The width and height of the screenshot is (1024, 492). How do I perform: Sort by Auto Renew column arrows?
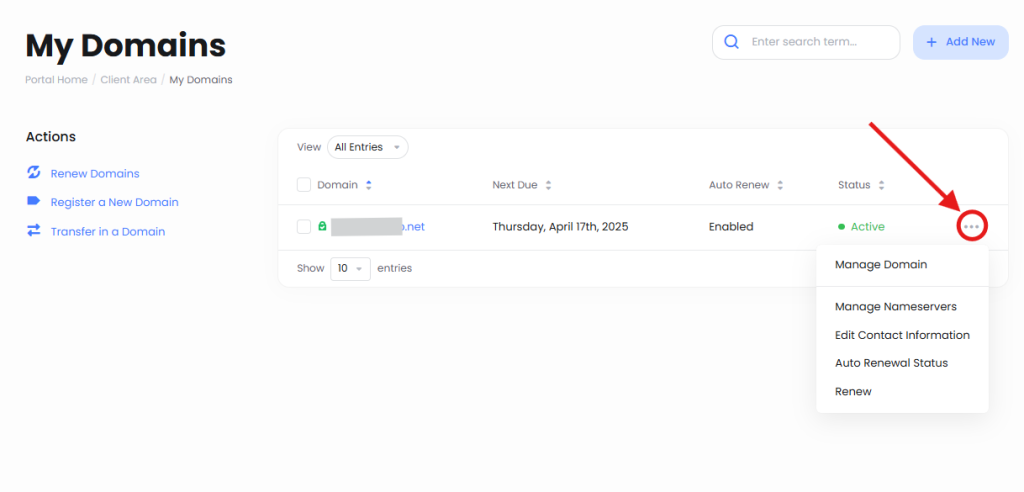point(780,185)
